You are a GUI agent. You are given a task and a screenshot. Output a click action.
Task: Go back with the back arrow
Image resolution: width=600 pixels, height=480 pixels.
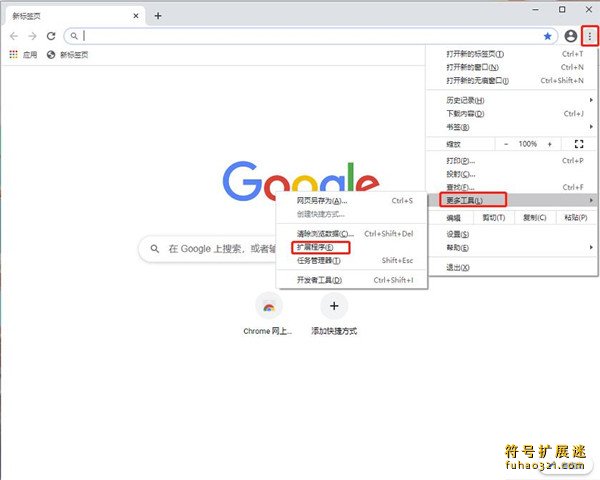pos(14,36)
